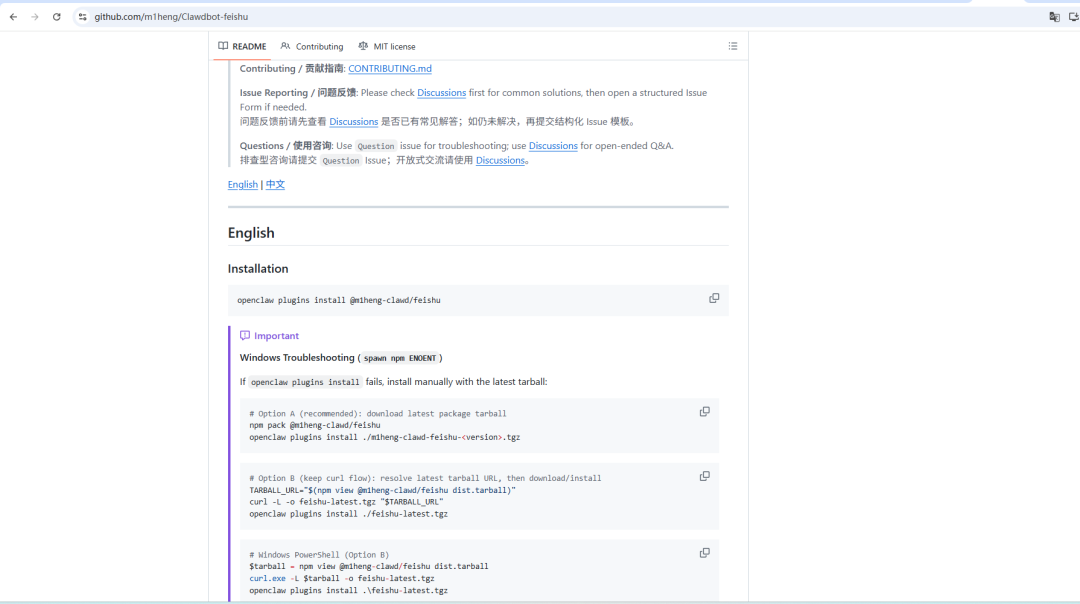Viewport: 1080px width, 604px height.
Task: Open site information icon beside the URL
Action: click(82, 17)
